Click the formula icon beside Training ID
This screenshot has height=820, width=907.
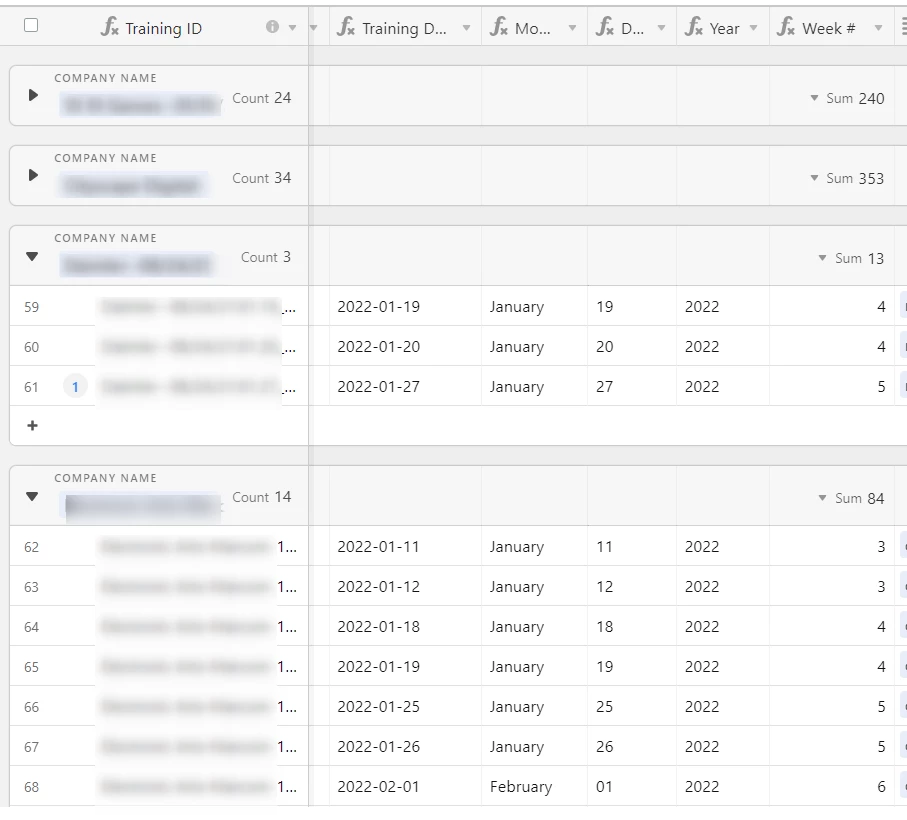coord(109,27)
